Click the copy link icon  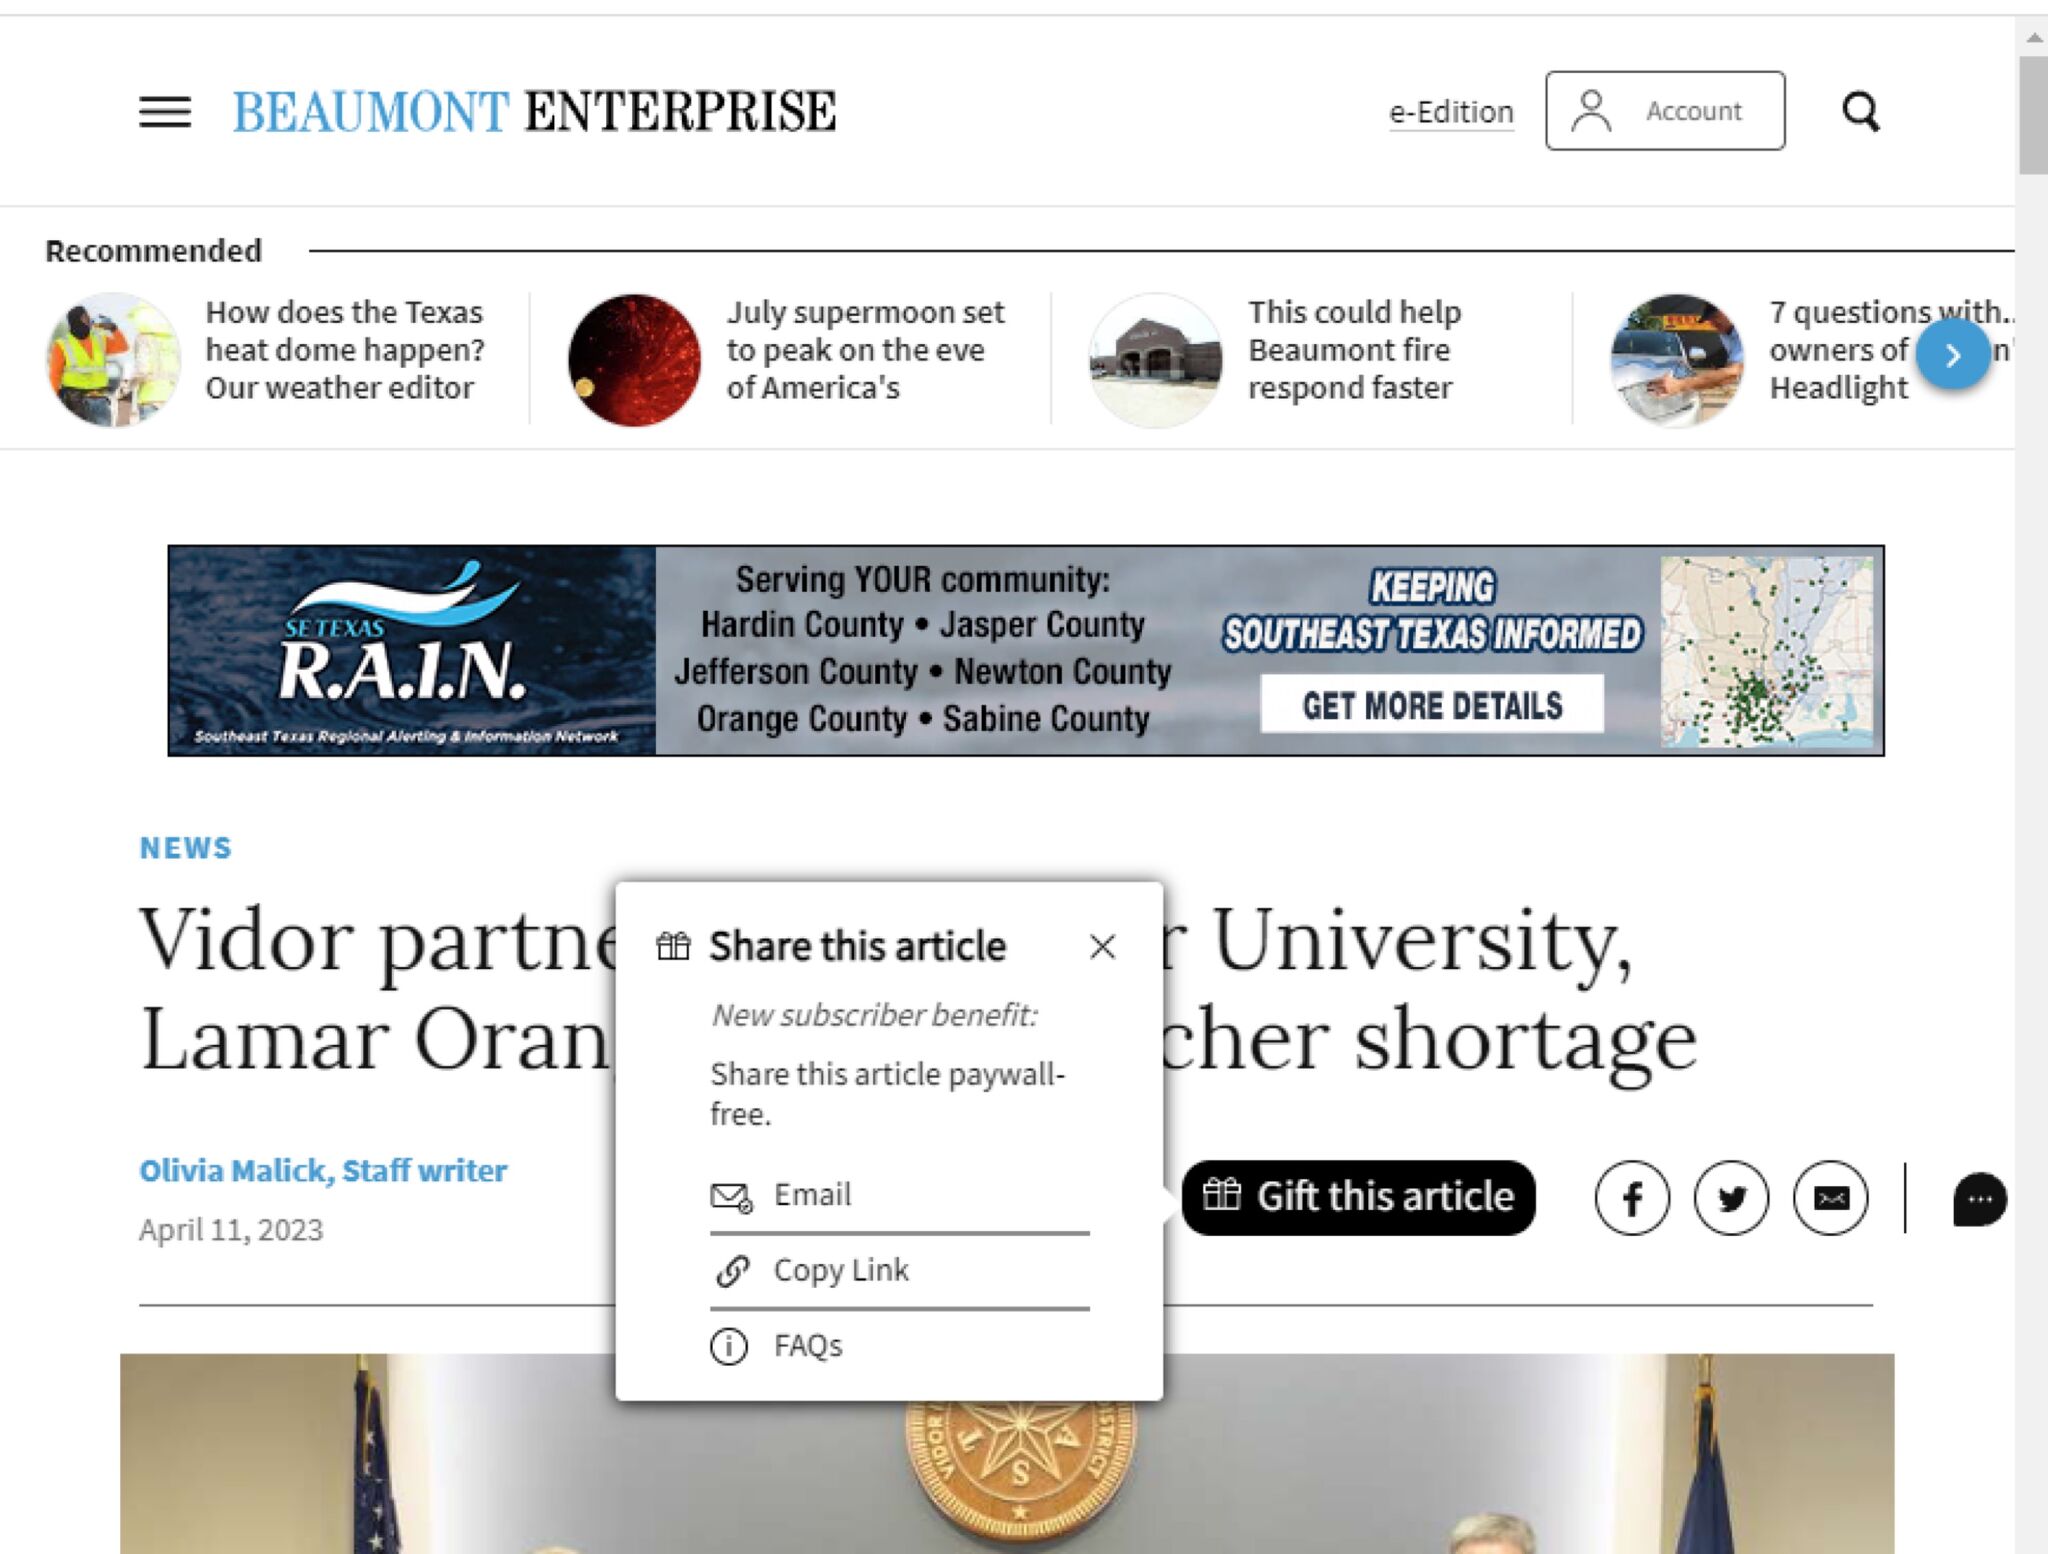[x=728, y=1270]
